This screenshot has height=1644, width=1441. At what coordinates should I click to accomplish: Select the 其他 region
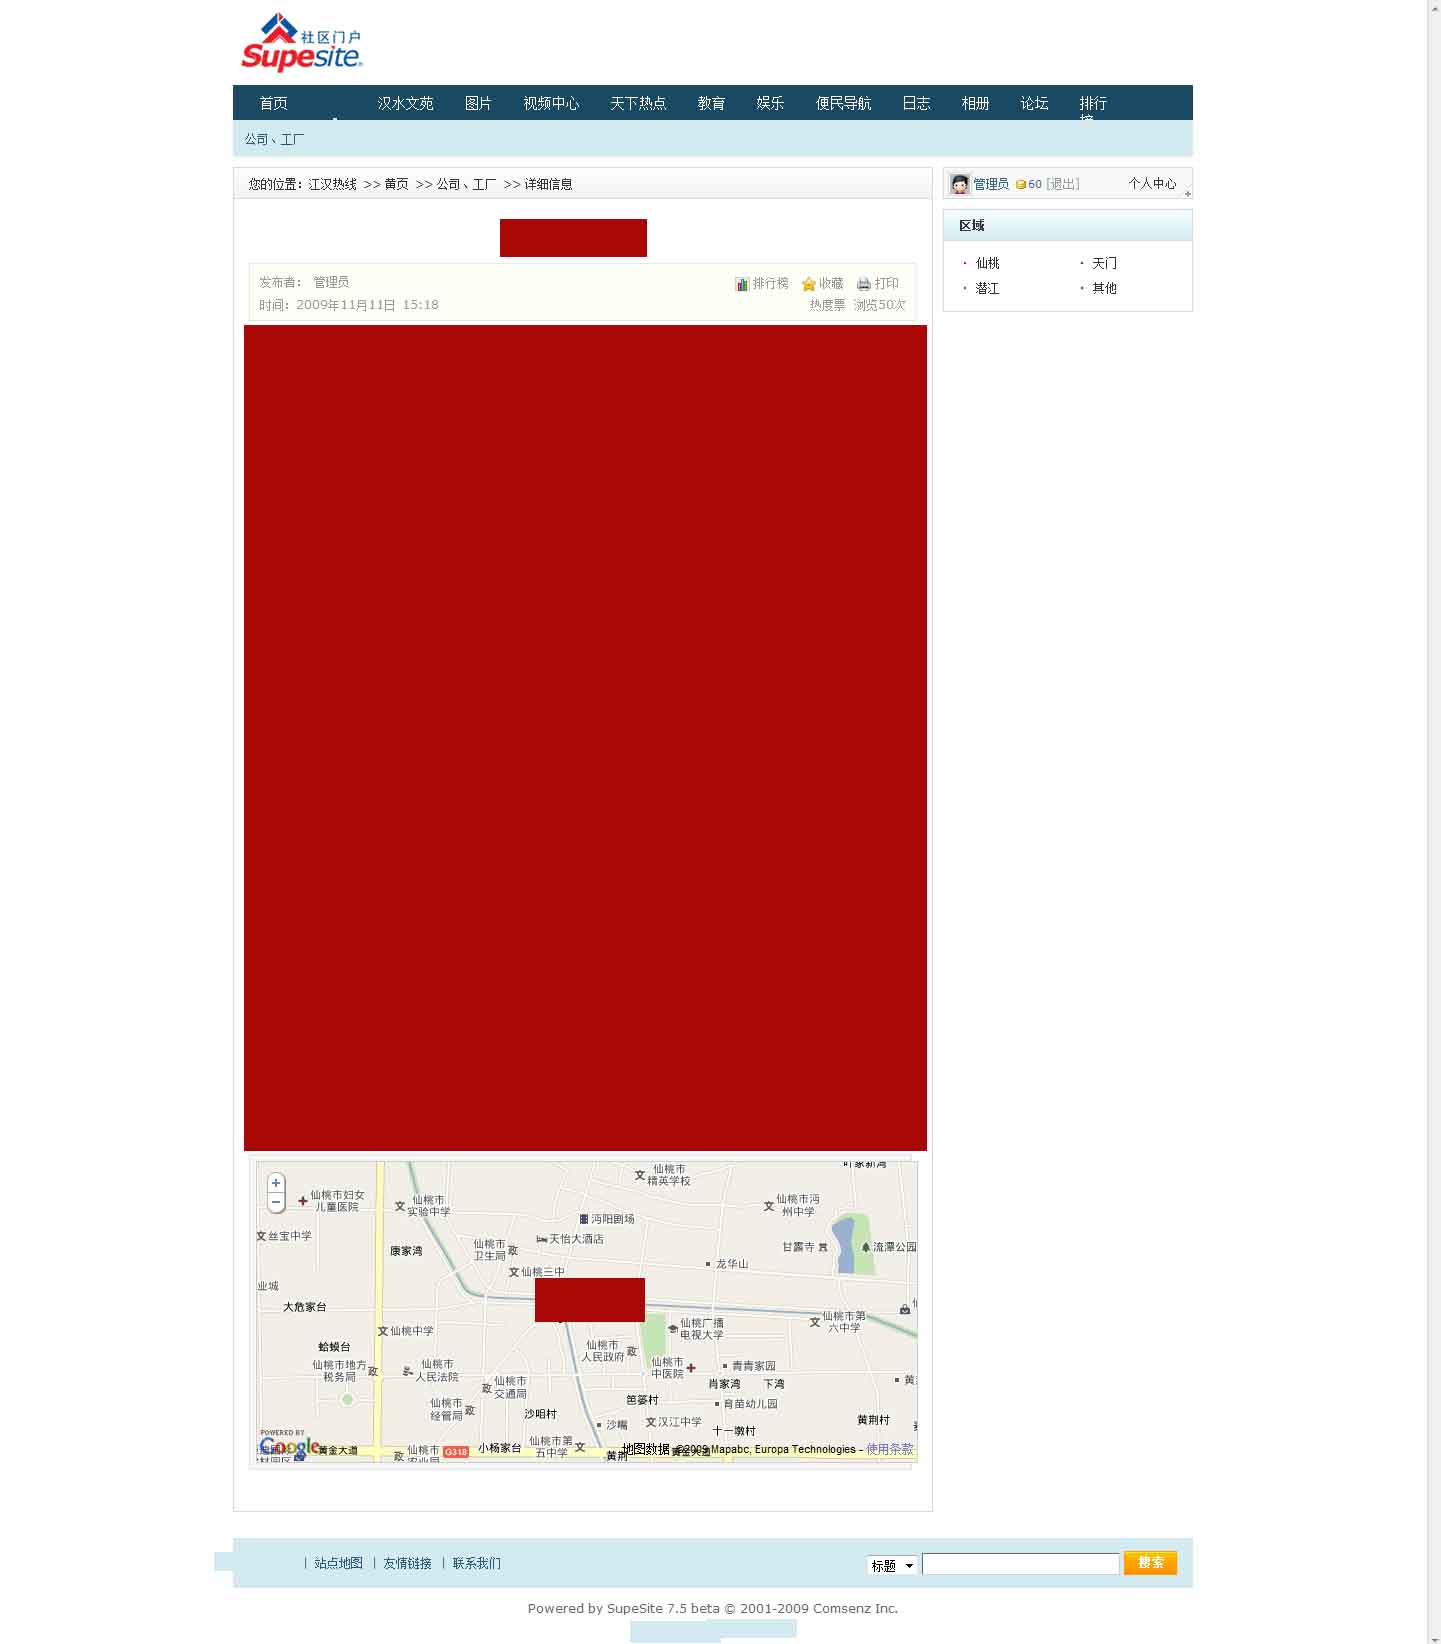click(1104, 288)
